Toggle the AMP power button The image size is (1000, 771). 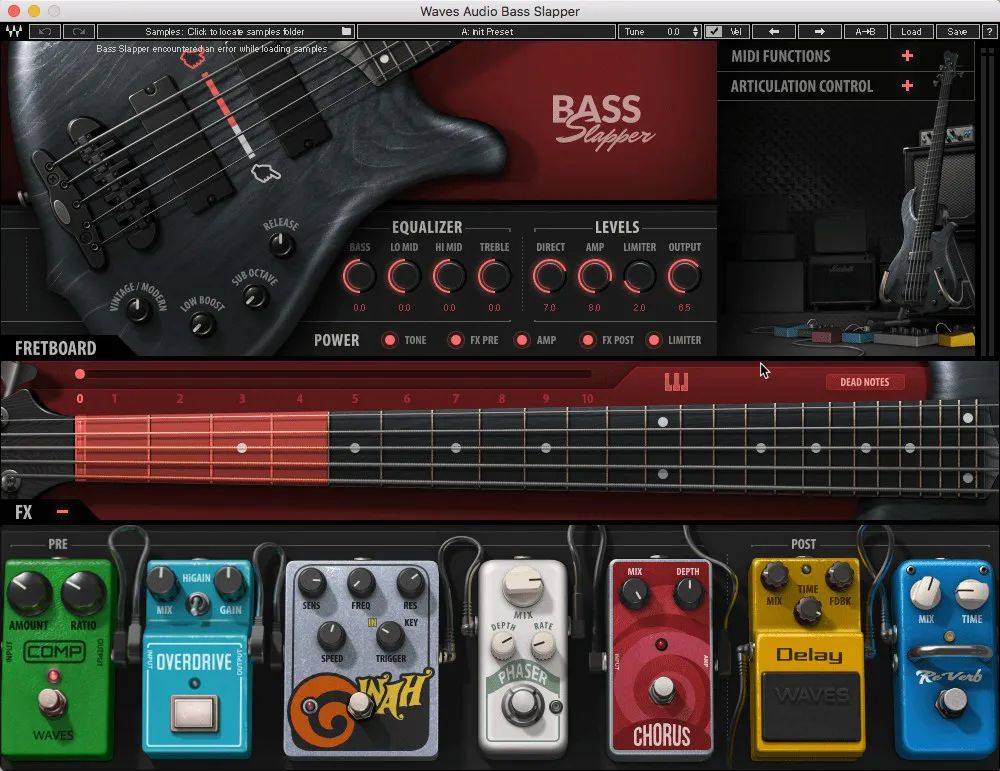[521, 340]
